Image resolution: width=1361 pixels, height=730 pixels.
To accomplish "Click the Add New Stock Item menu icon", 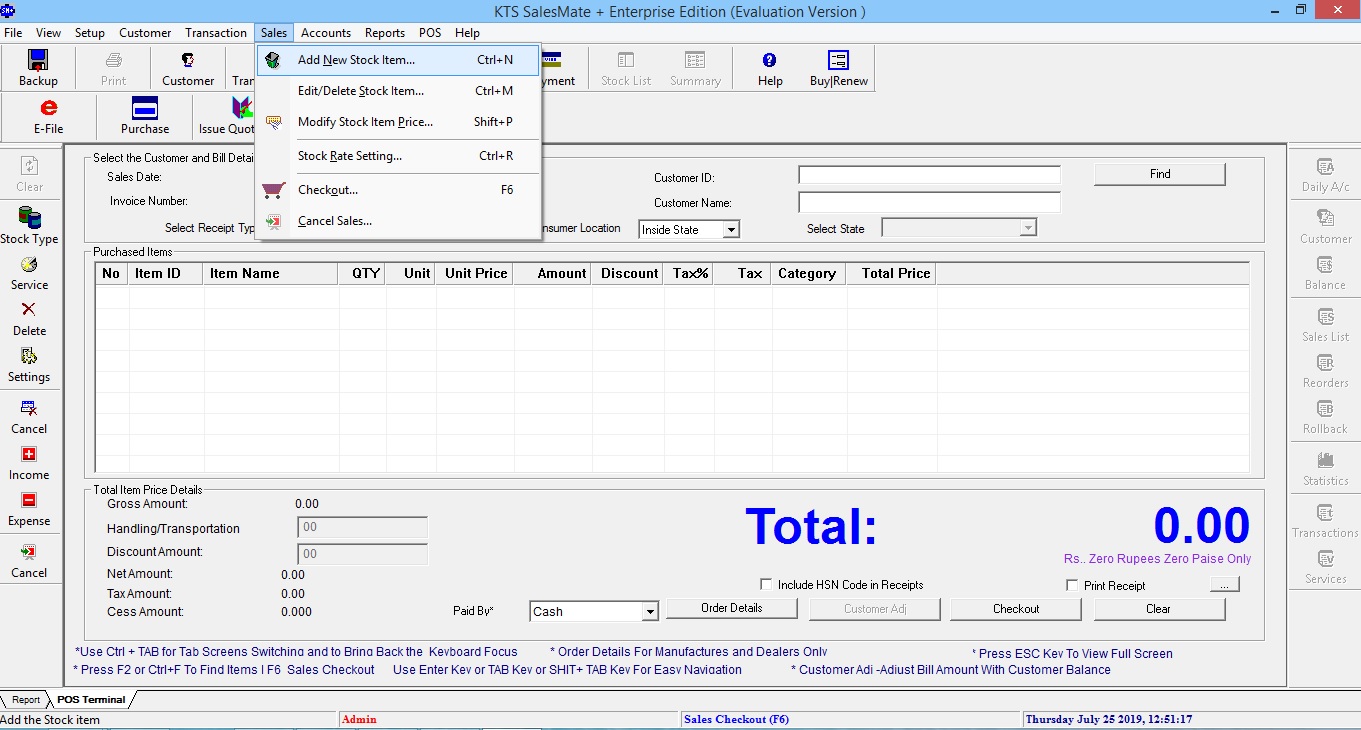I will (x=273, y=60).
